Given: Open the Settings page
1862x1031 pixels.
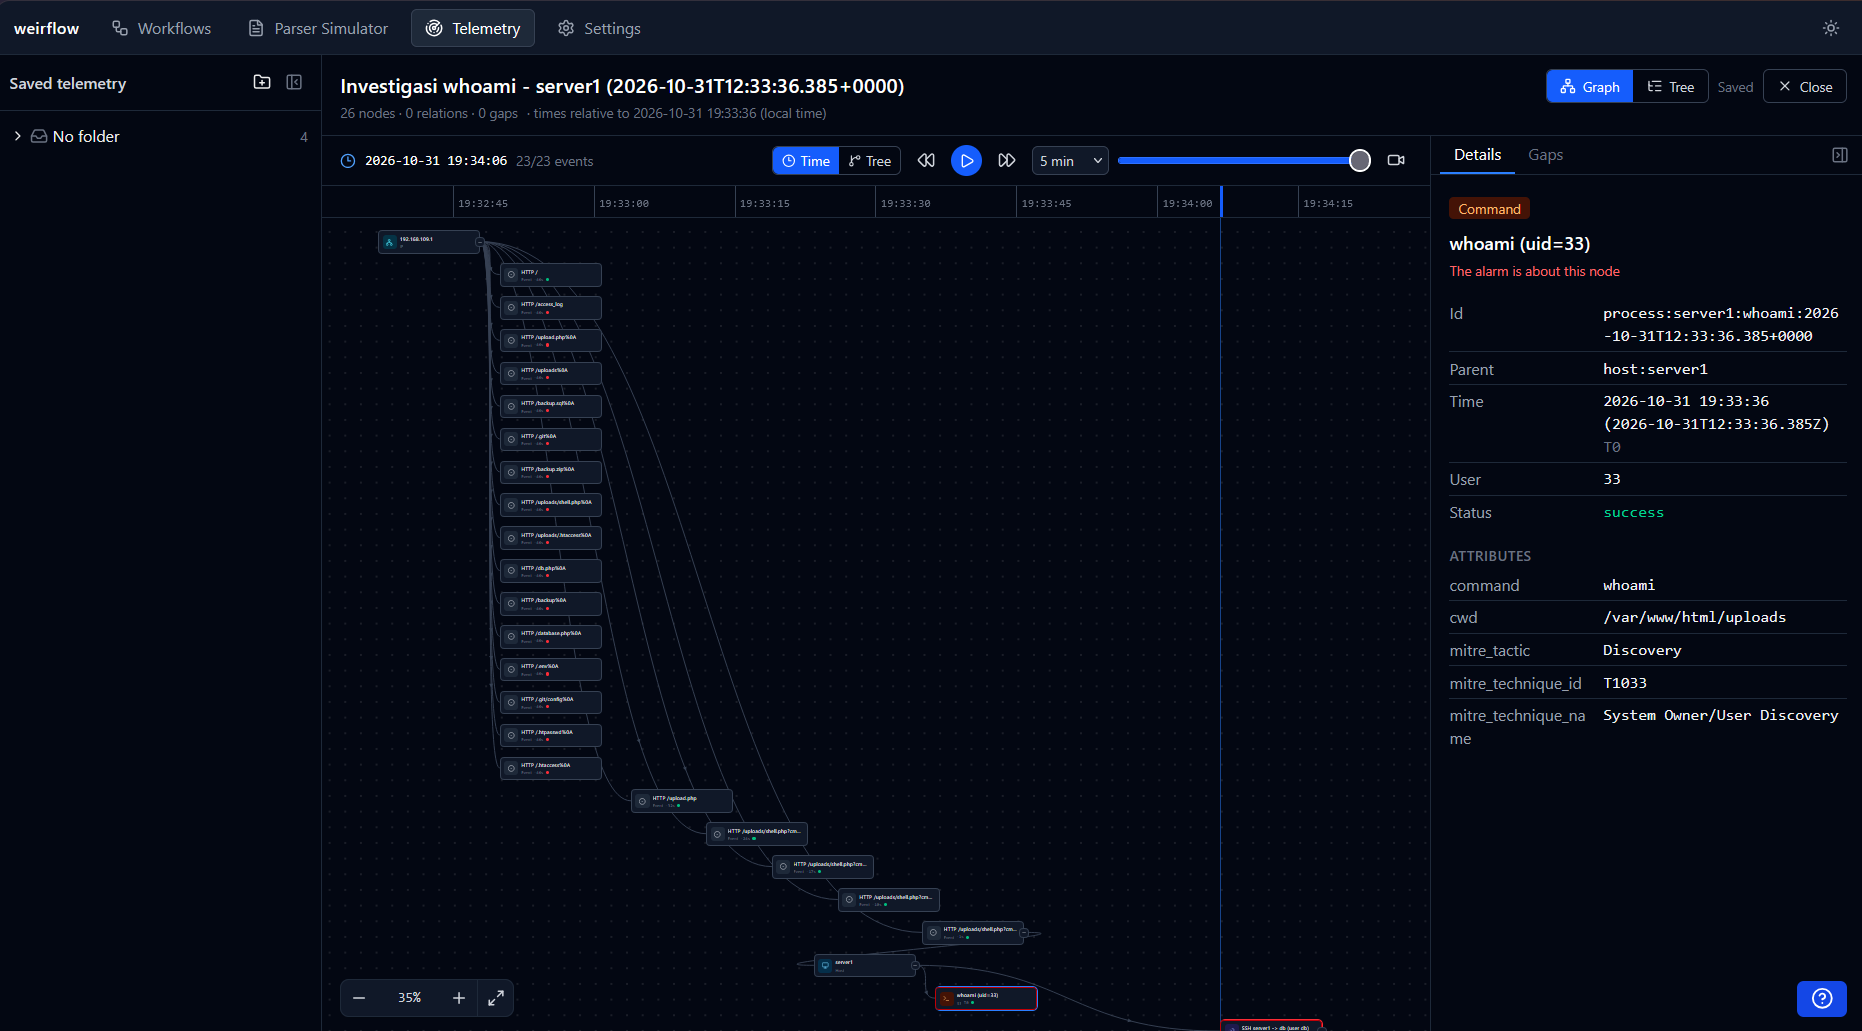Looking at the screenshot, I should point(599,28).
